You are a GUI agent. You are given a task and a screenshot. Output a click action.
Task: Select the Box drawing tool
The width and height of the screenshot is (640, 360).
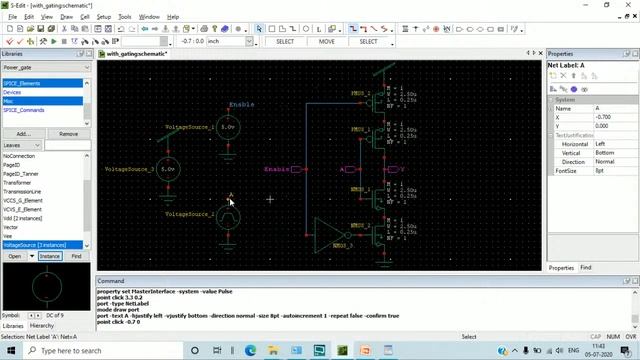click(271, 29)
